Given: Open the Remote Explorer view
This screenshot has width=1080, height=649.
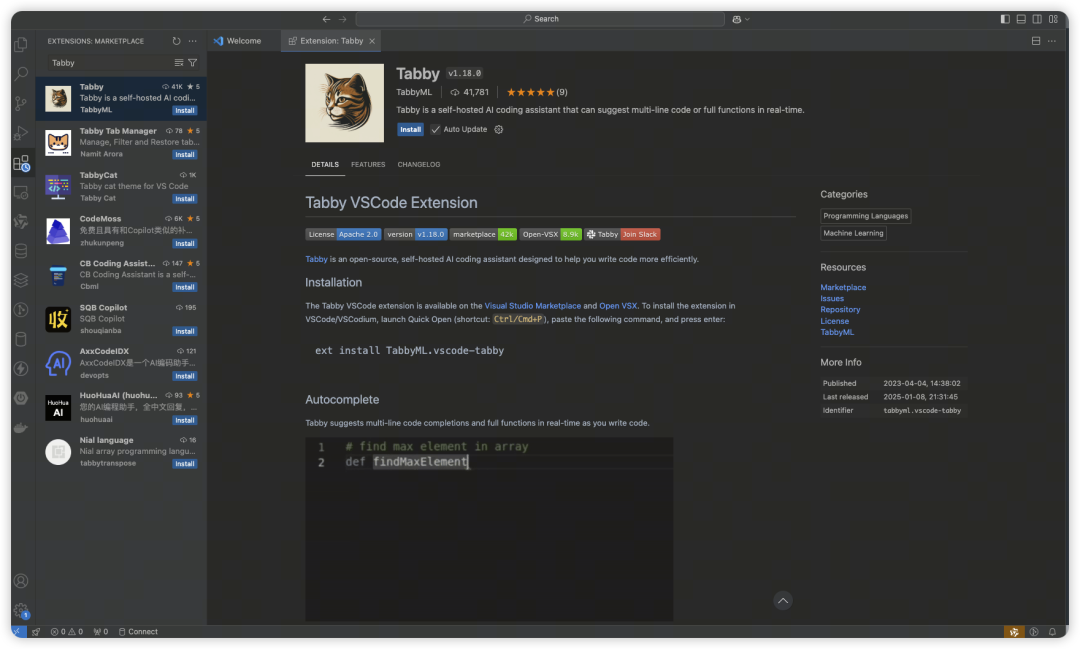Looking at the screenshot, I should coord(21,192).
